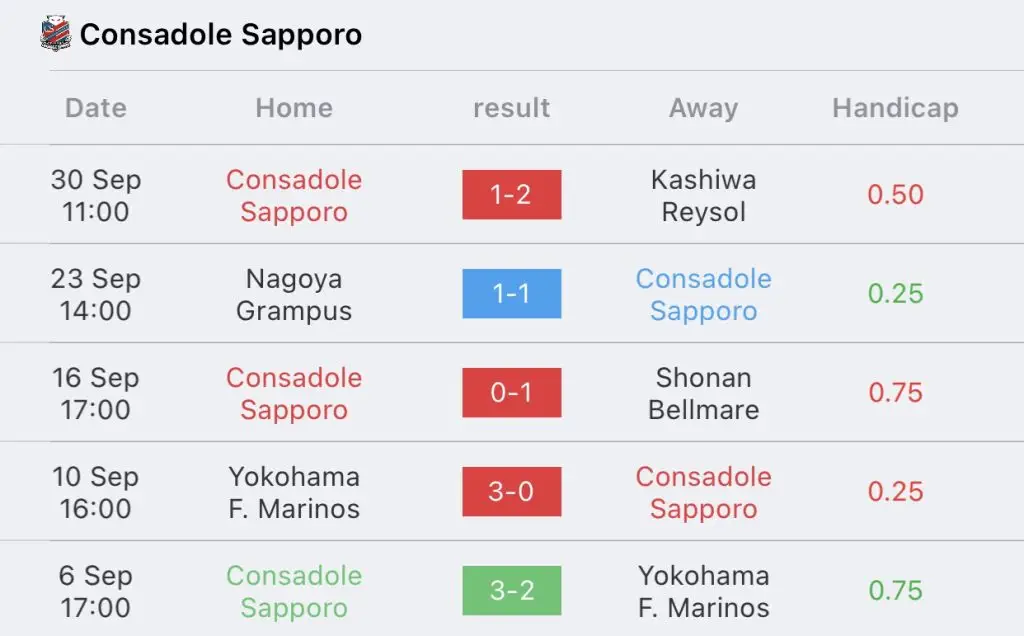Open the green 3-2 result badge
The height and width of the screenshot is (636, 1024).
[x=511, y=590]
